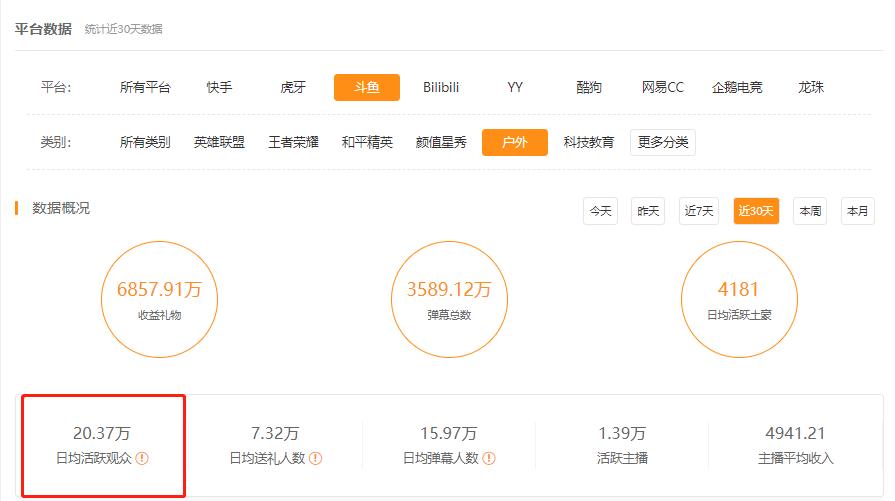Screen dimensions: 895x501
Task: Click info icon beside 日均弹幕人数
Action: [488, 459]
